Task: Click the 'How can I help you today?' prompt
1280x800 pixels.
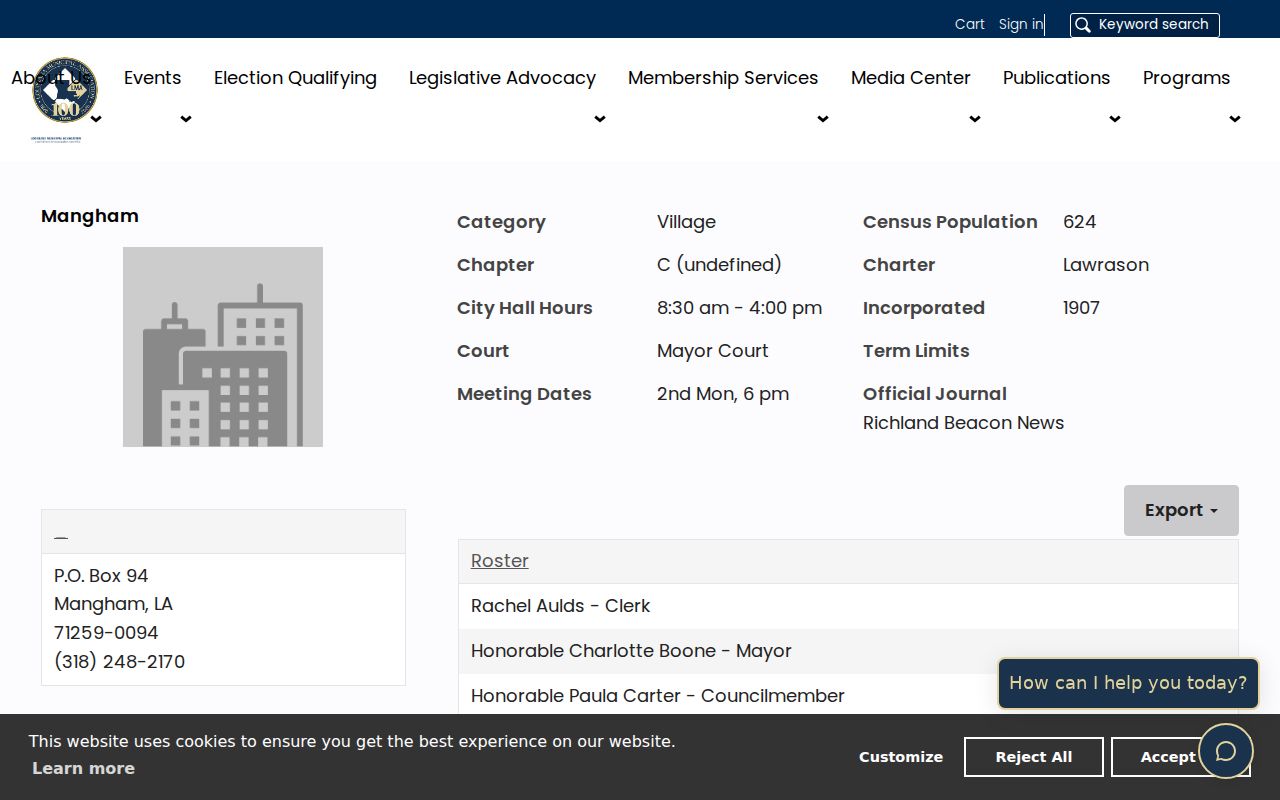Action: (1128, 683)
